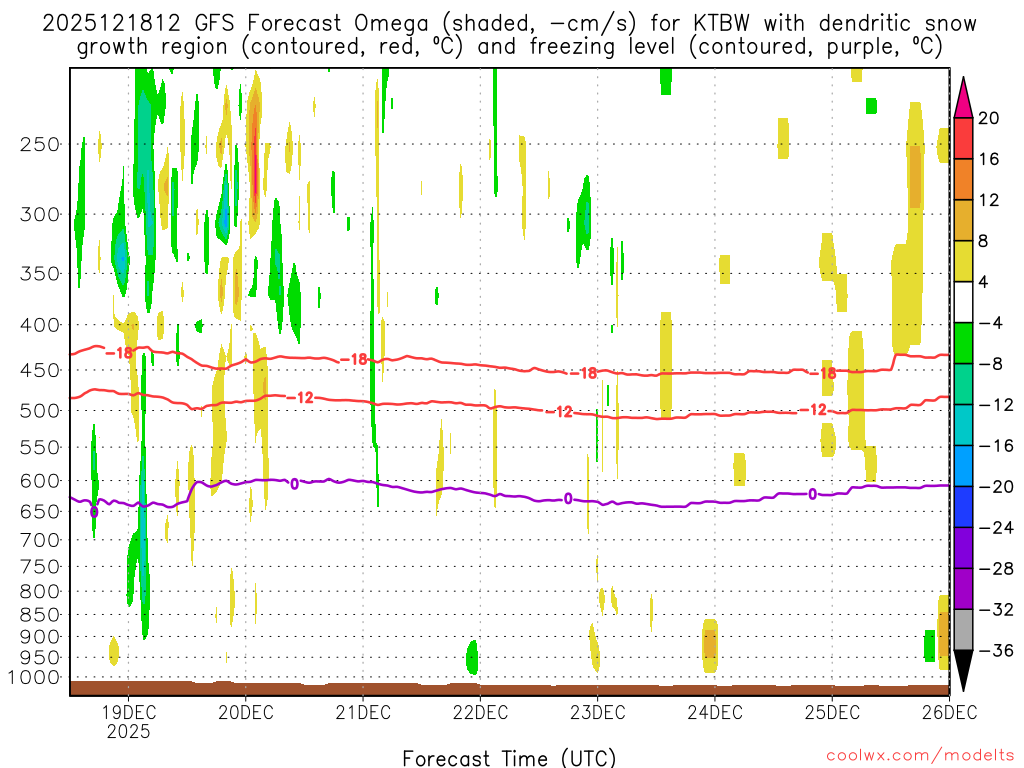Click the cyan -12 to -16 colorbar segment
Image resolution: width=1024 pixels, height=768 pixels.
pyautogui.click(x=963, y=425)
